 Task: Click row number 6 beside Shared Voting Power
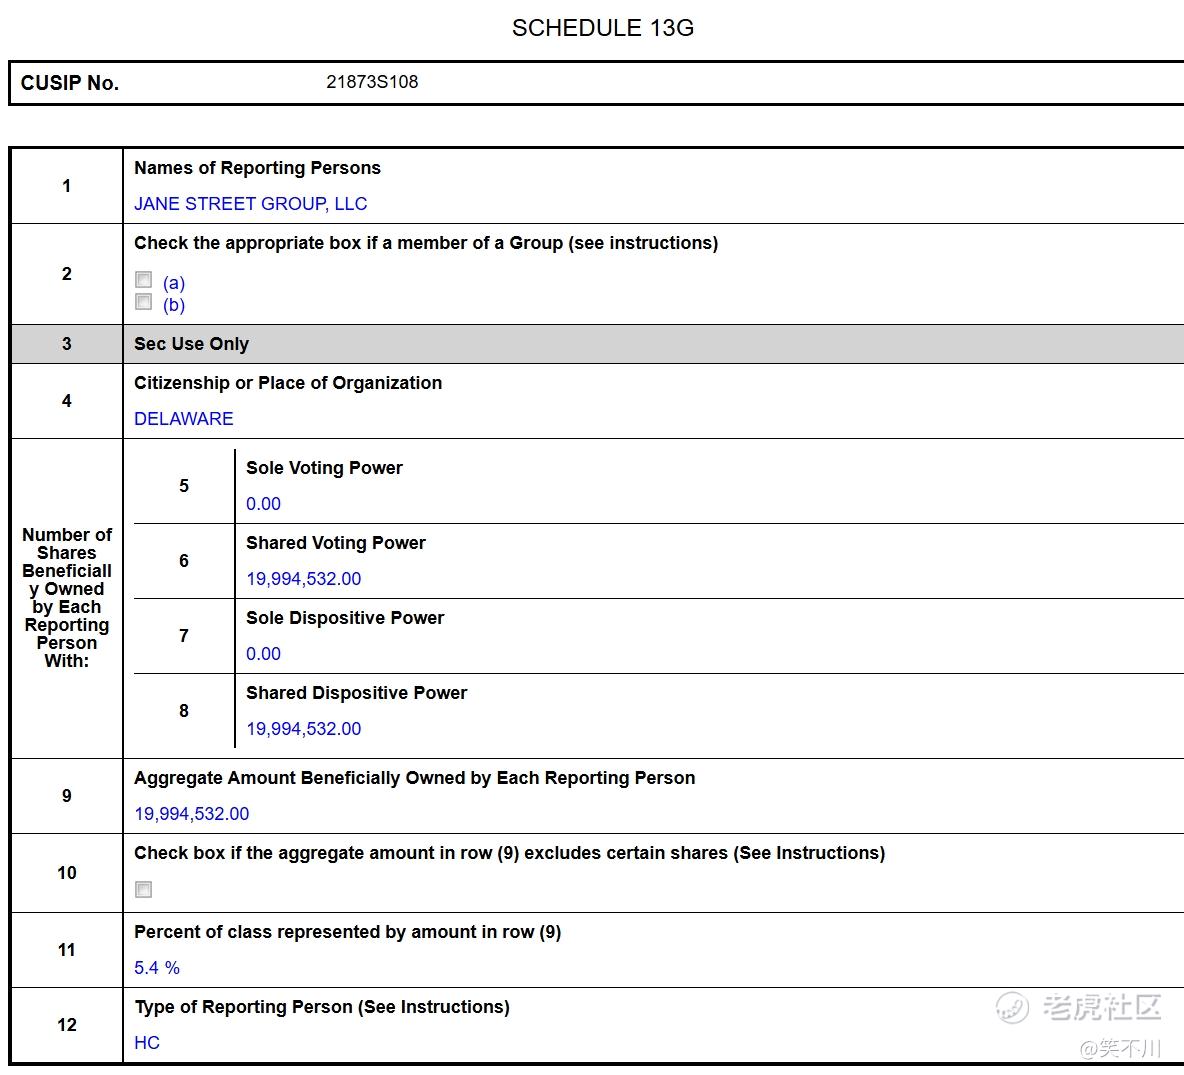click(183, 561)
